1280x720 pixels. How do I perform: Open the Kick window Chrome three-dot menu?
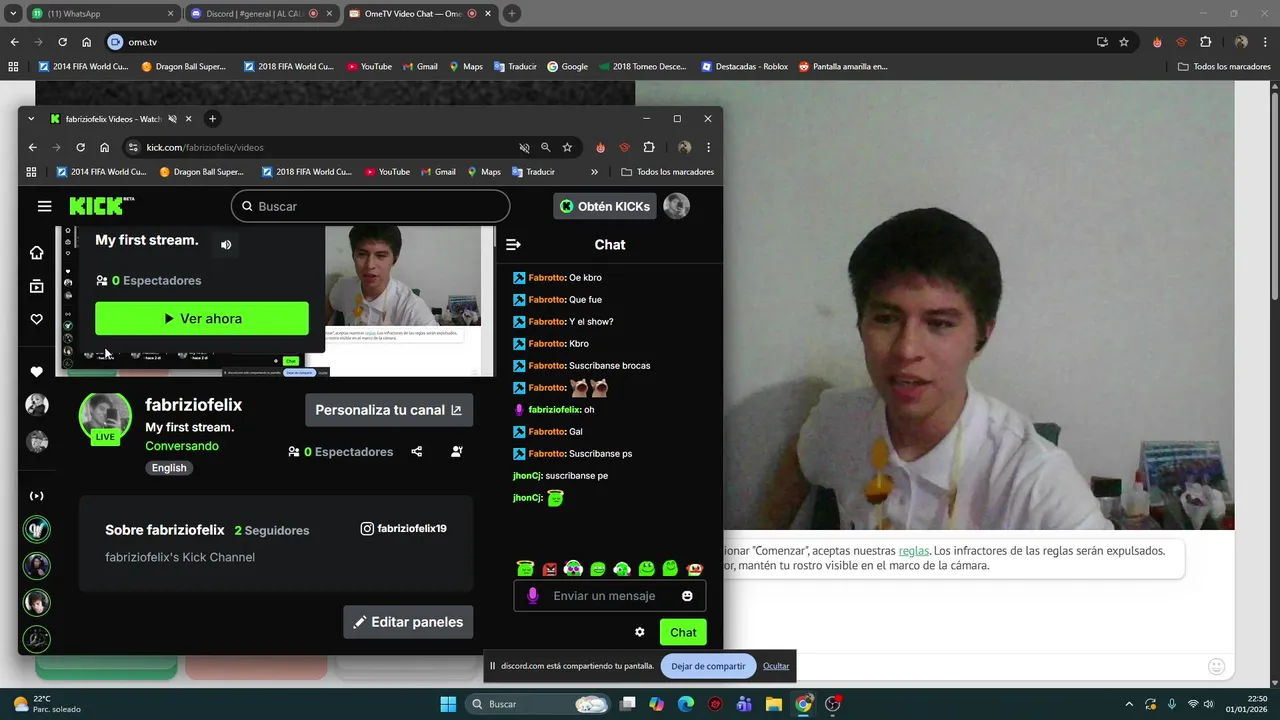708,147
